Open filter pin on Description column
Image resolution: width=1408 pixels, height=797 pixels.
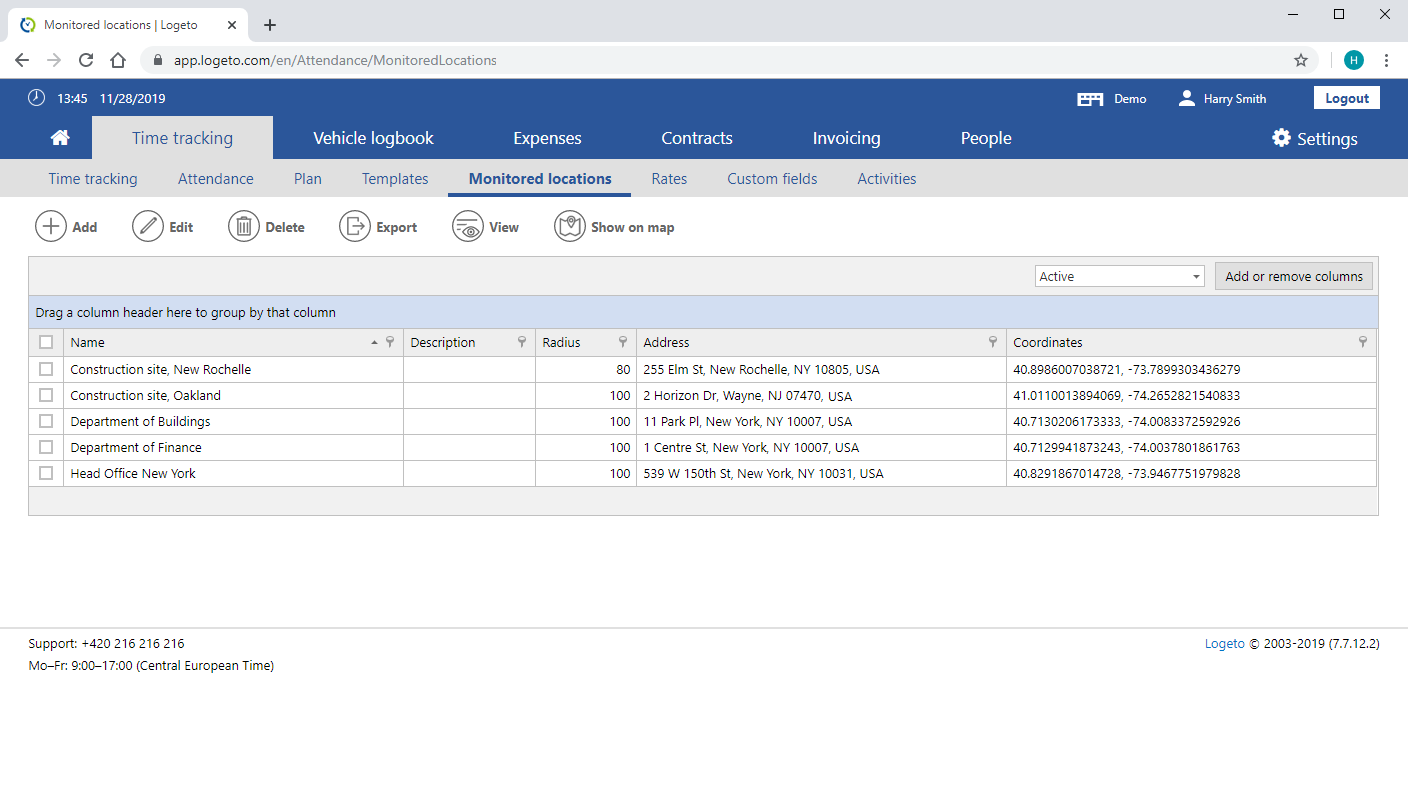click(522, 342)
